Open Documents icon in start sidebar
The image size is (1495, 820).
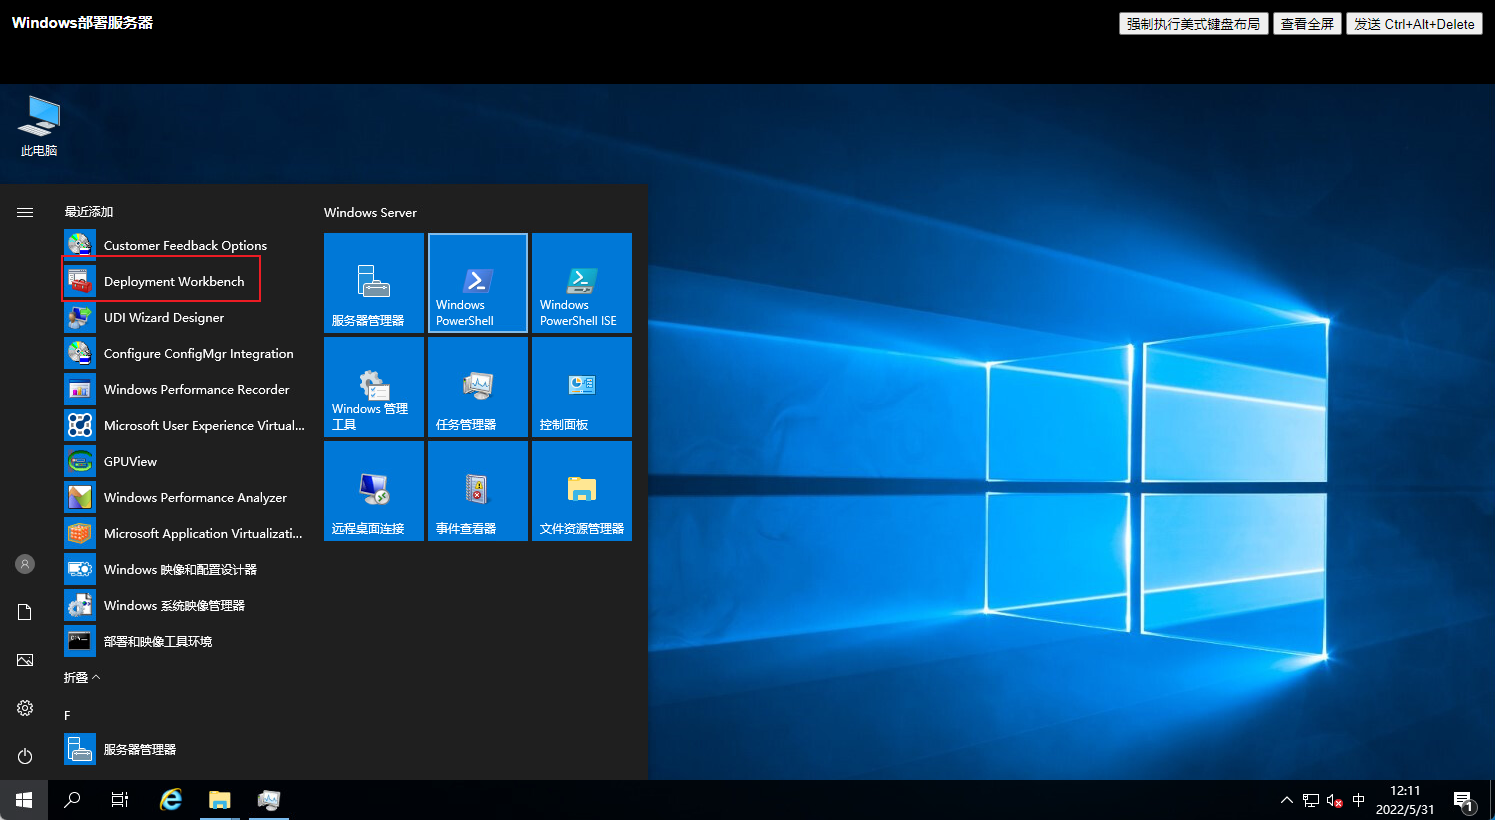[x=25, y=612]
